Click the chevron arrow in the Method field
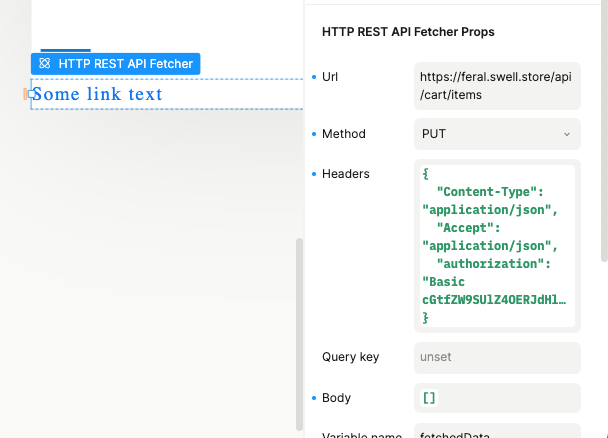 click(567, 134)
